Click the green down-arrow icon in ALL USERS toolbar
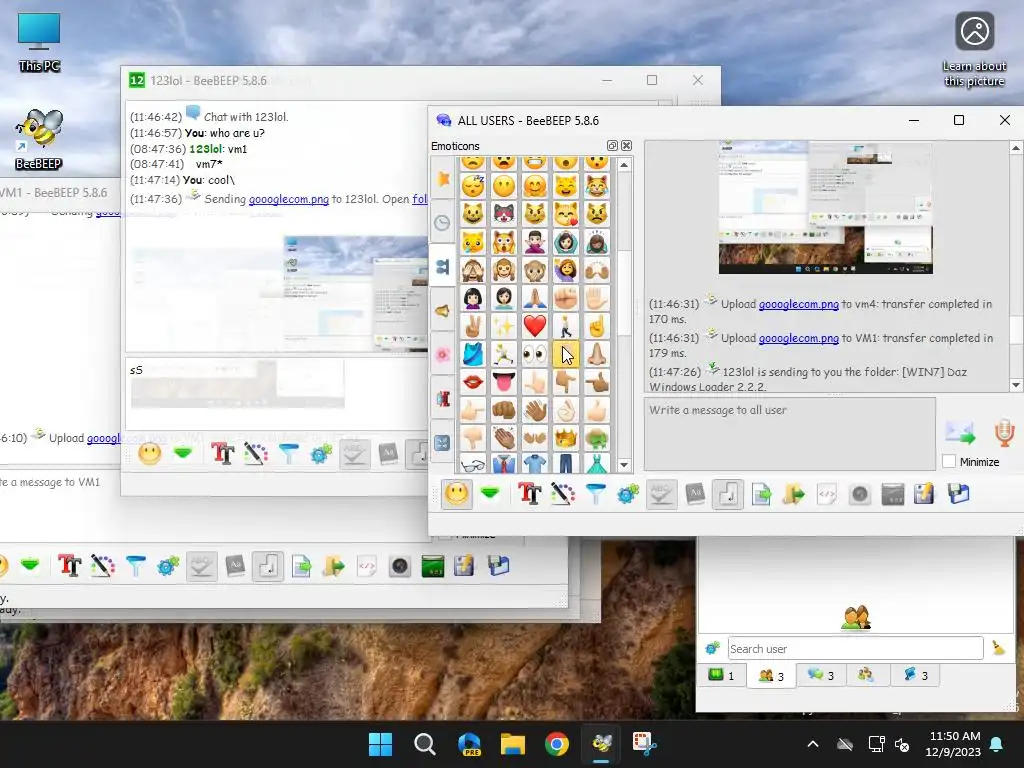 [490, 494]
